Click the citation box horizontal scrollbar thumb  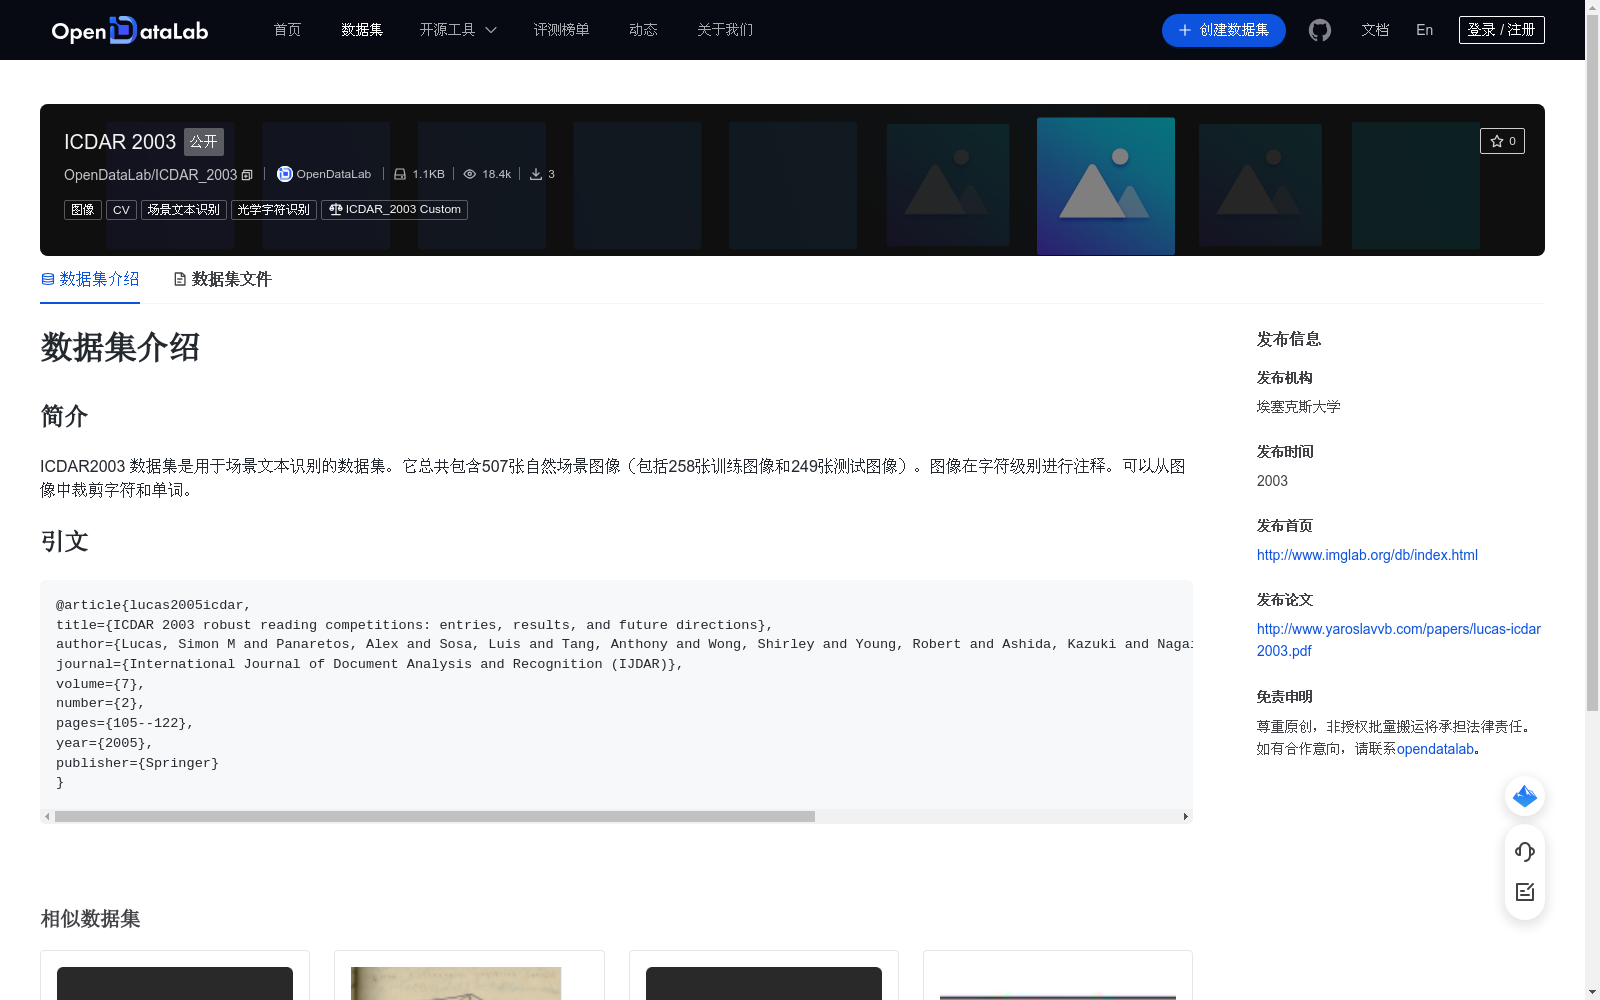(x=435, y=817)
